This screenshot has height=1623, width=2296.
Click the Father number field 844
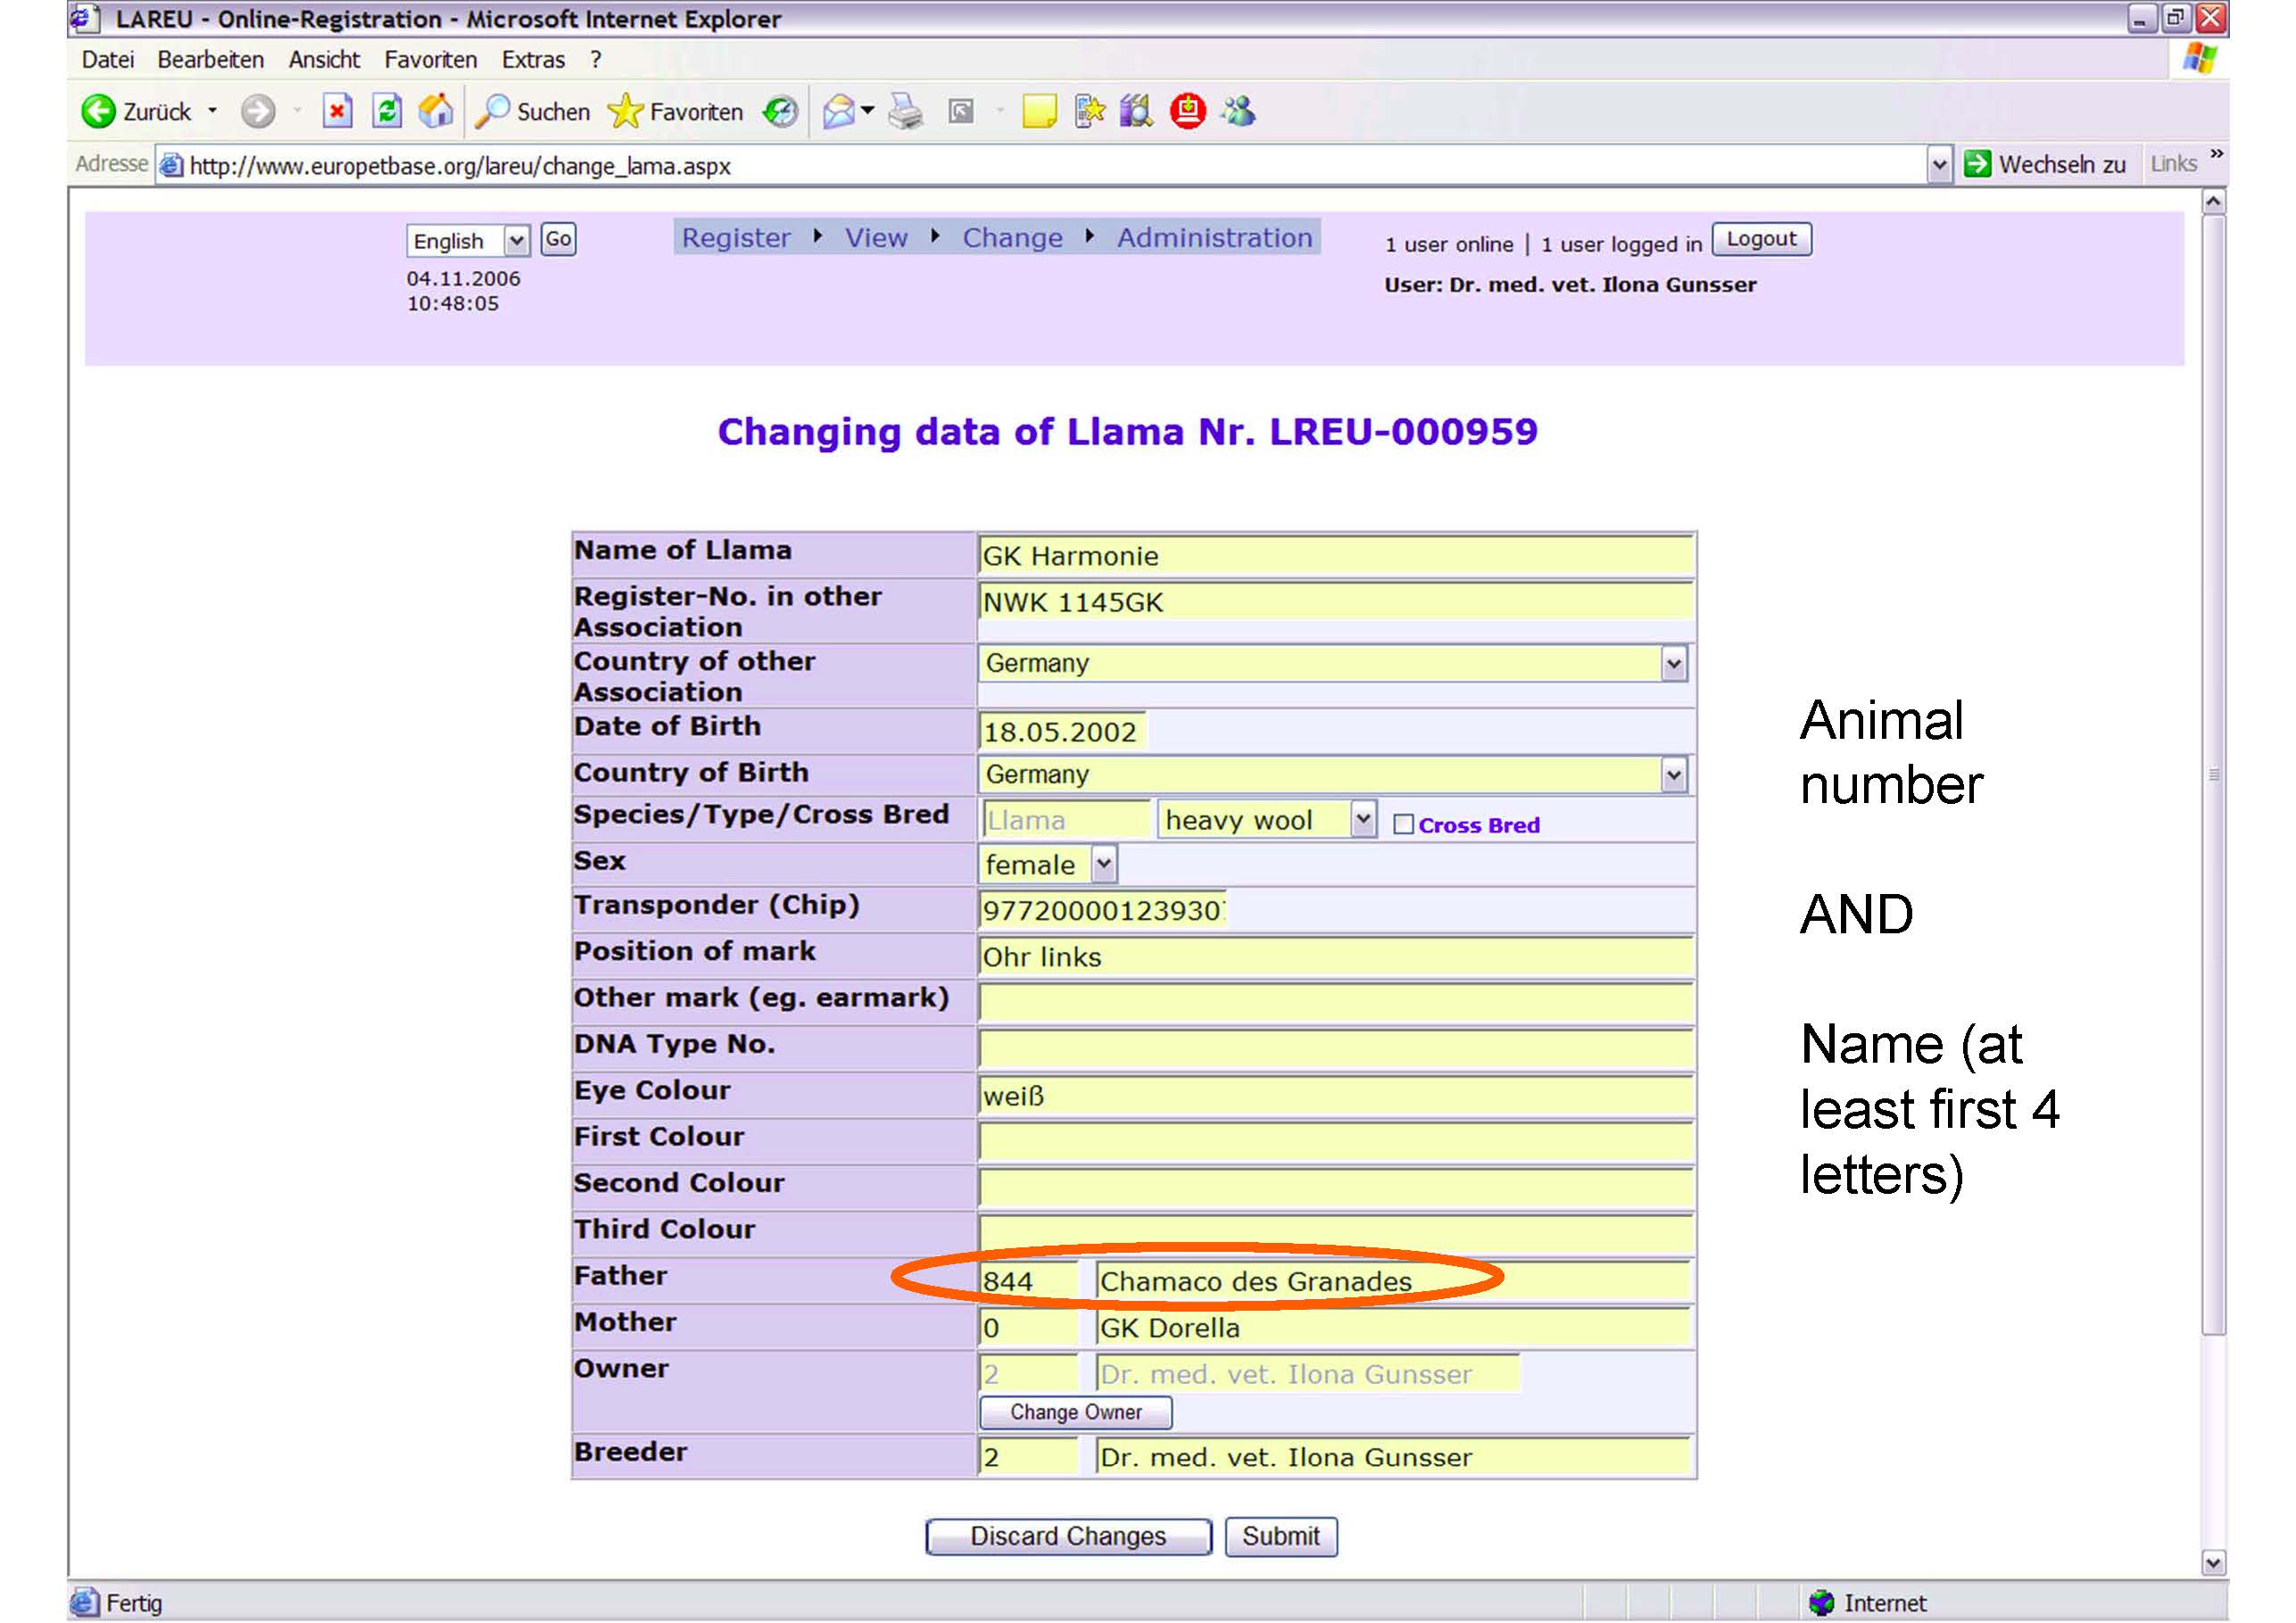click(1029, 1281)
